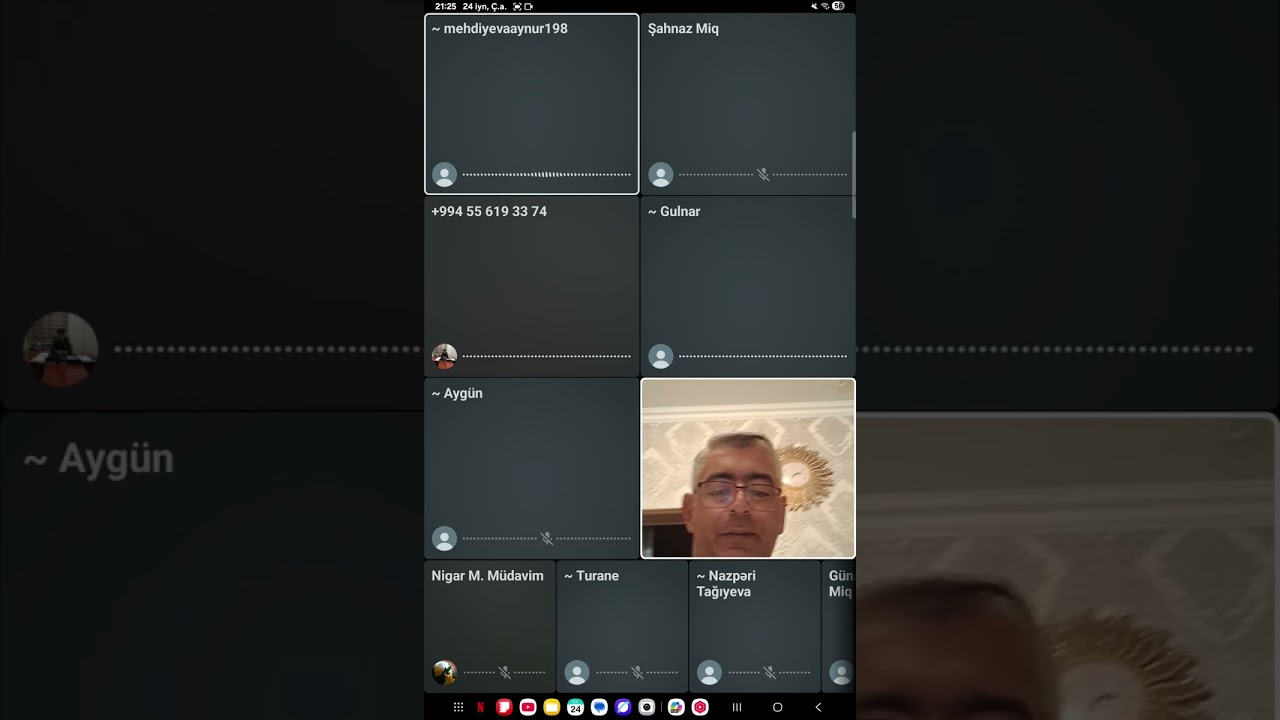
Task: Tap mehdiyevaaynur198's default avatar
Action: tap(445, 175)
